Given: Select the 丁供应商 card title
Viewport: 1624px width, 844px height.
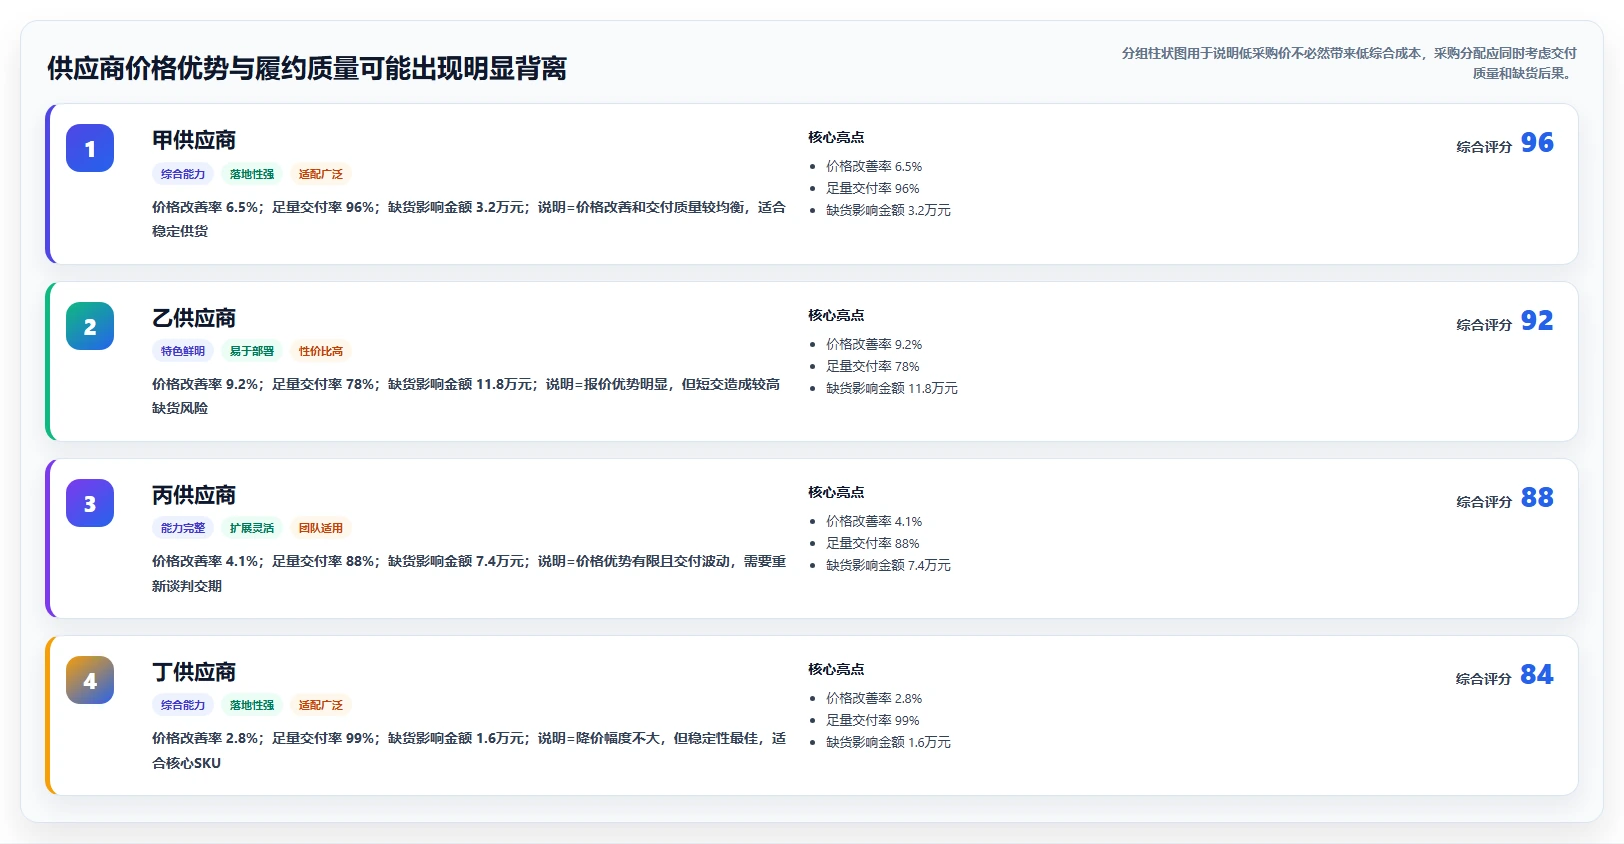Looking at the screenshot, I should (194, 672).
